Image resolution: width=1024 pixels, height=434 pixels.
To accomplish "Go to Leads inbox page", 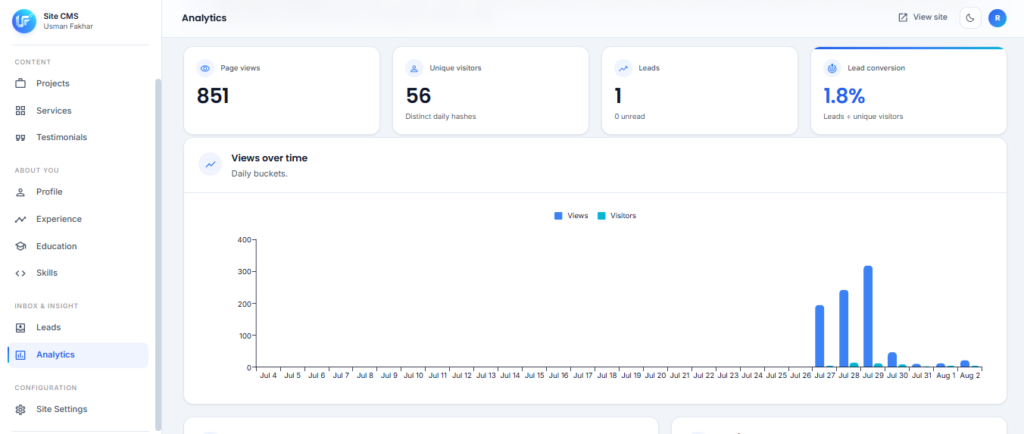I will coord(78,328).
